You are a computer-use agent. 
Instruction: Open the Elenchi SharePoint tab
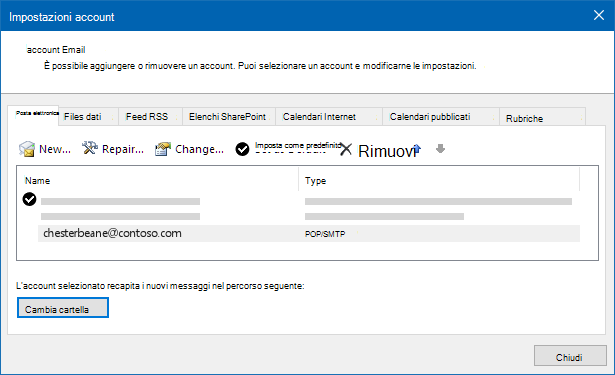[x=229, y=117]
